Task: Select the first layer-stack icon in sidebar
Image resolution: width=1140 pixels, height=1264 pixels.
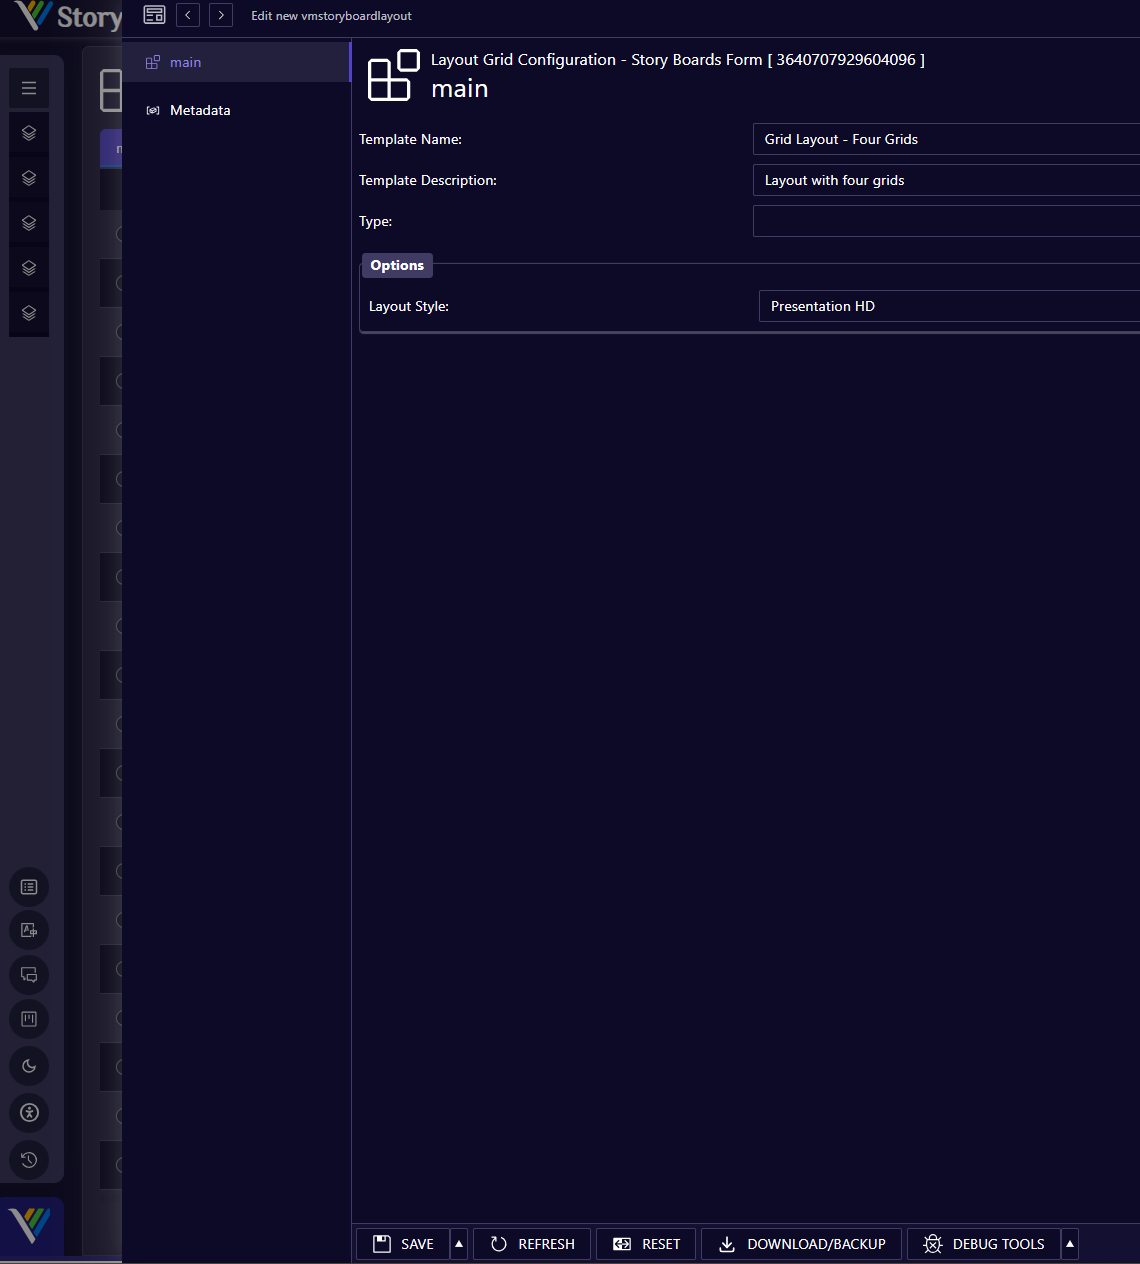Action: click(x=29, y=132)
